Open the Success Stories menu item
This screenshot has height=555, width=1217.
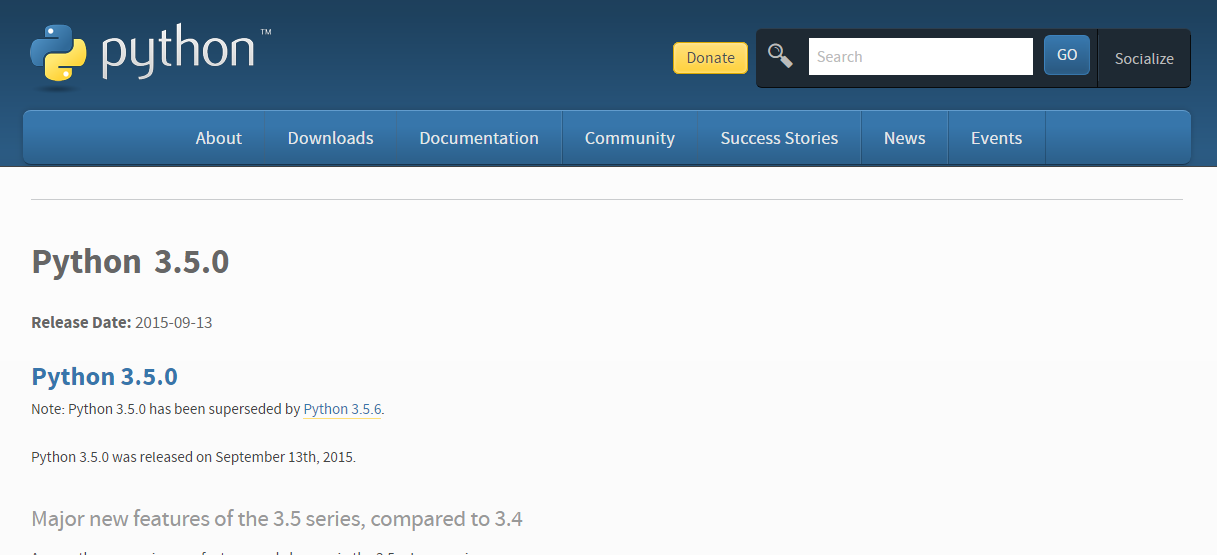[779, 138]
